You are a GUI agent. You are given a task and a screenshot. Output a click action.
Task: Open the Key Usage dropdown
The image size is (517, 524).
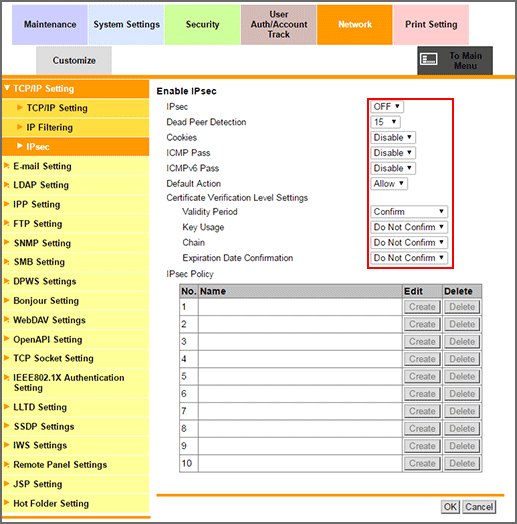(x=409, y=227)
